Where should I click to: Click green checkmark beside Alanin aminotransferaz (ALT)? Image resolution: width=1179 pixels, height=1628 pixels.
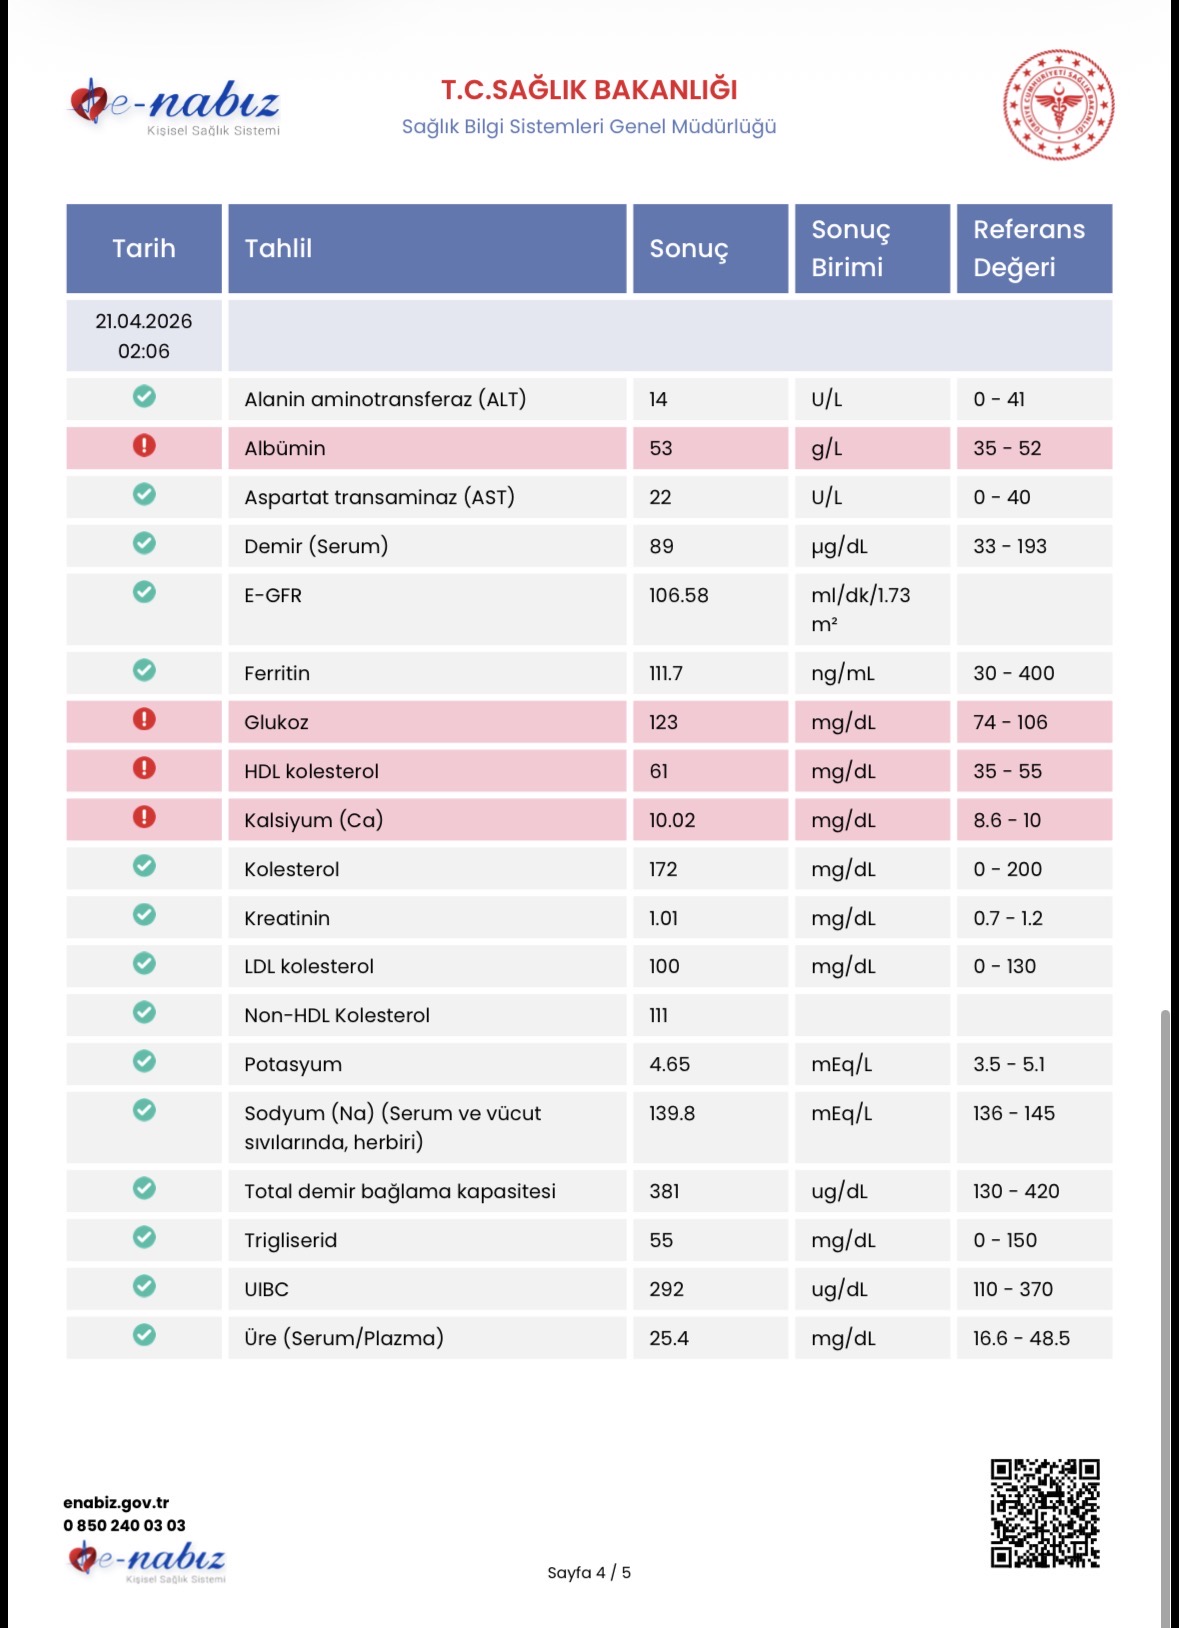[x=144, y=397]
